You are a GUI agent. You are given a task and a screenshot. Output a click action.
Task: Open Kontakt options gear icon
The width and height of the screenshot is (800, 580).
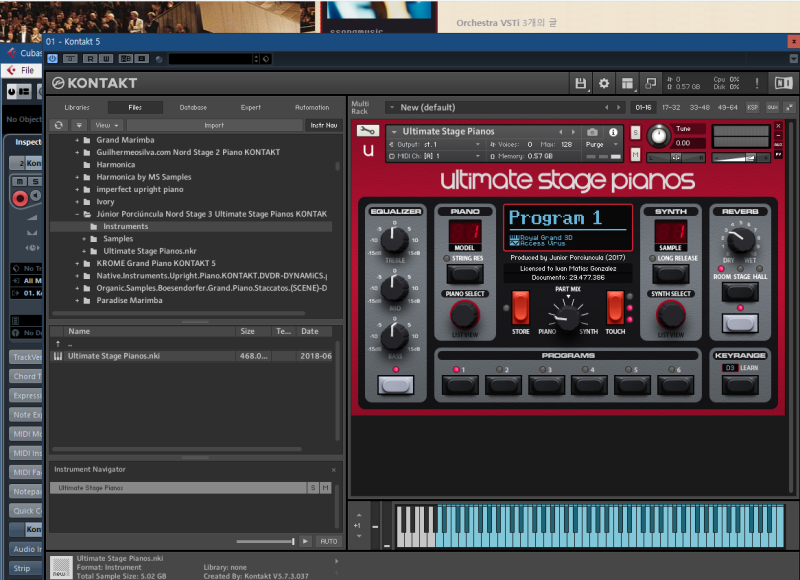coord(604,83)
